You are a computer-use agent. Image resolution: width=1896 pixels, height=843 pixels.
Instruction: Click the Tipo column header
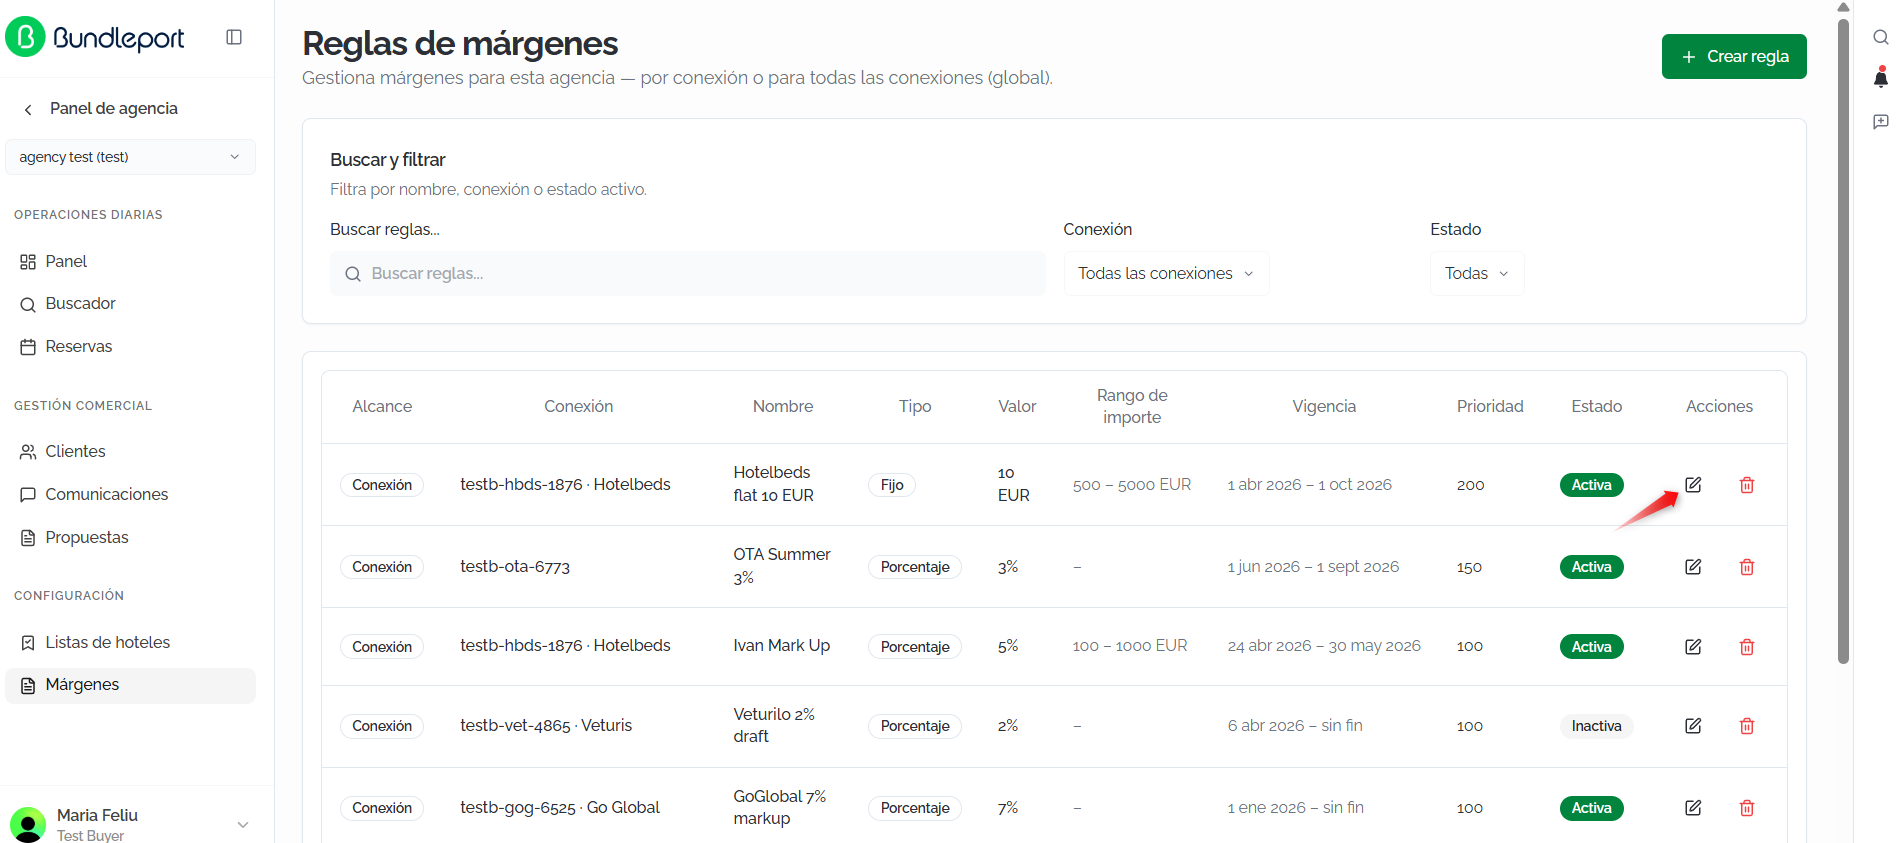pos(915,407)
